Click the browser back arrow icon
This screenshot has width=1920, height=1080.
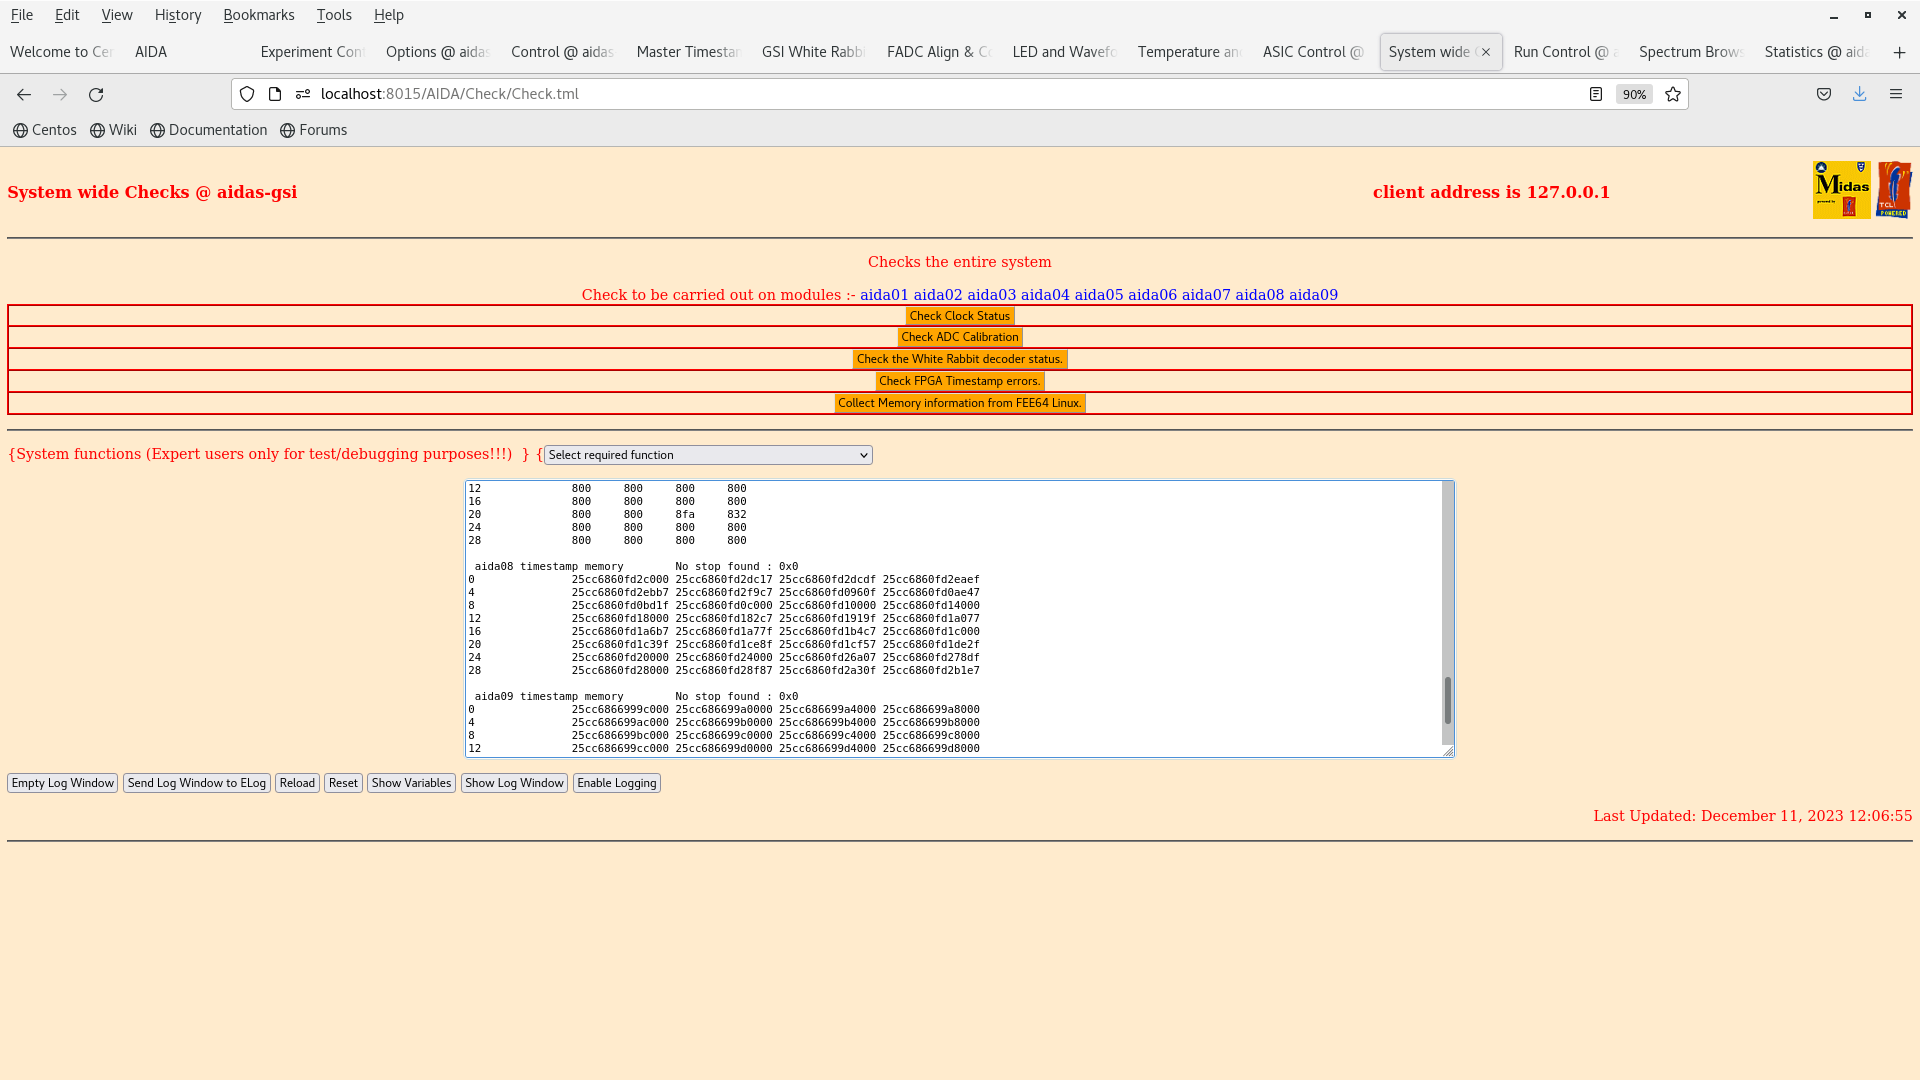pos(24,94)
